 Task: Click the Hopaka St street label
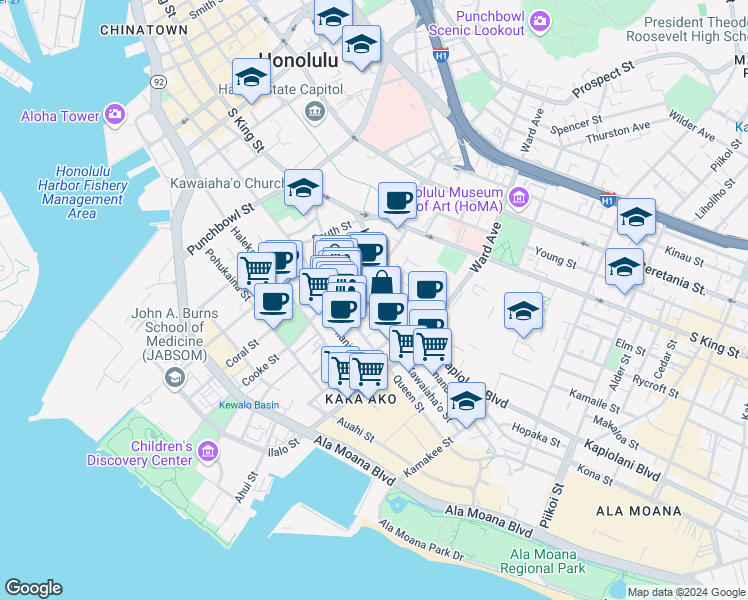[x=536, y=435]
